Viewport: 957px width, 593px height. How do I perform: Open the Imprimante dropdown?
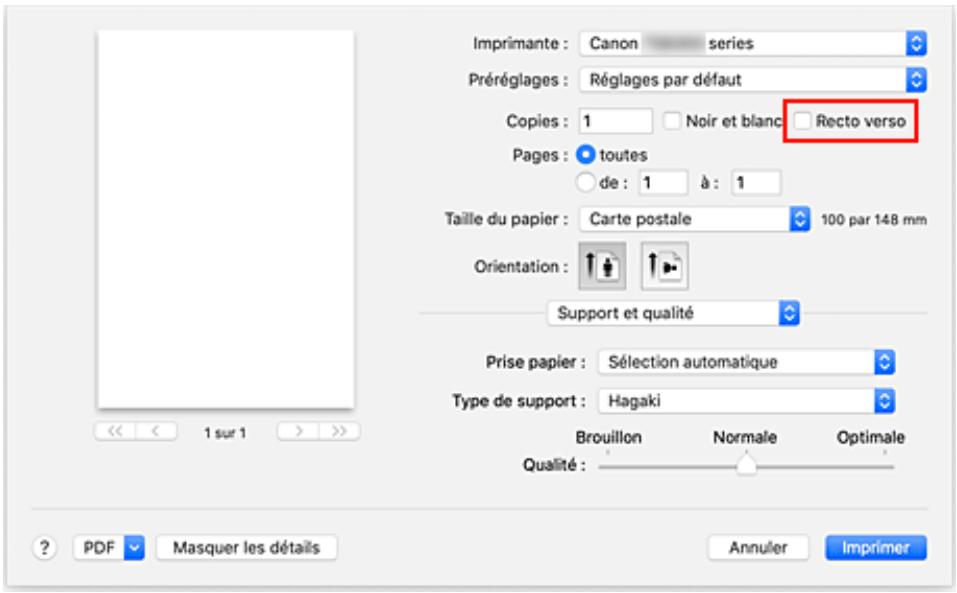coord(753,43)
